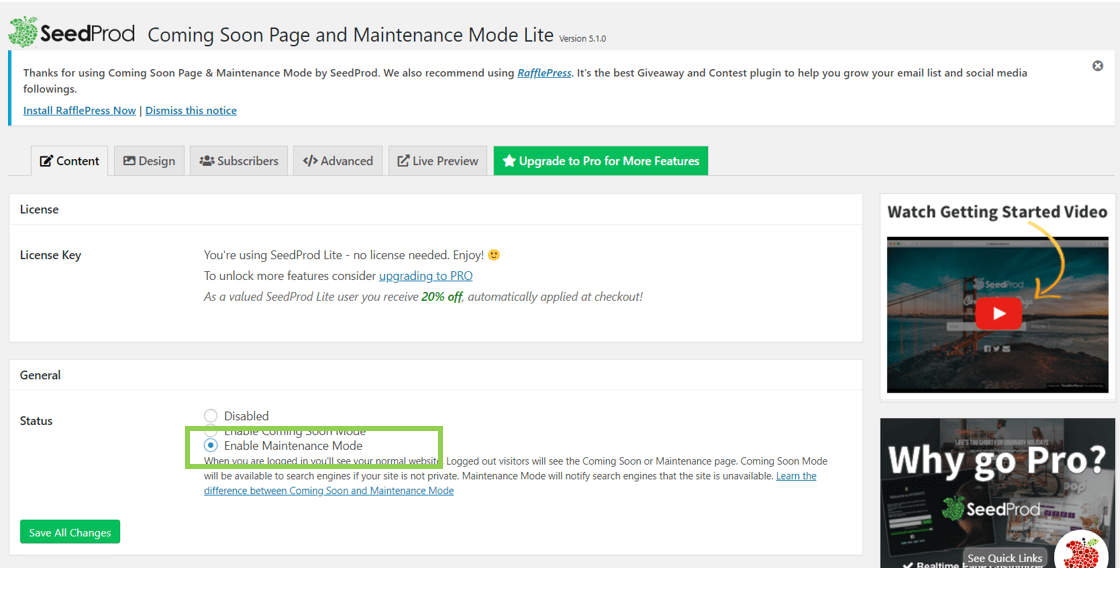Screen dimensions: 1120x592
Task: Click Install RafflePress Now link
Action: [79, 111]
